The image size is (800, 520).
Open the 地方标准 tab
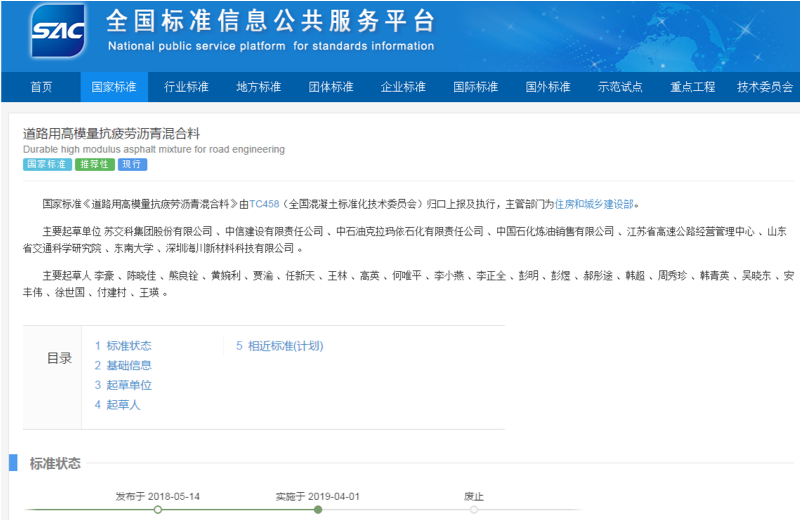coord(259,87)
